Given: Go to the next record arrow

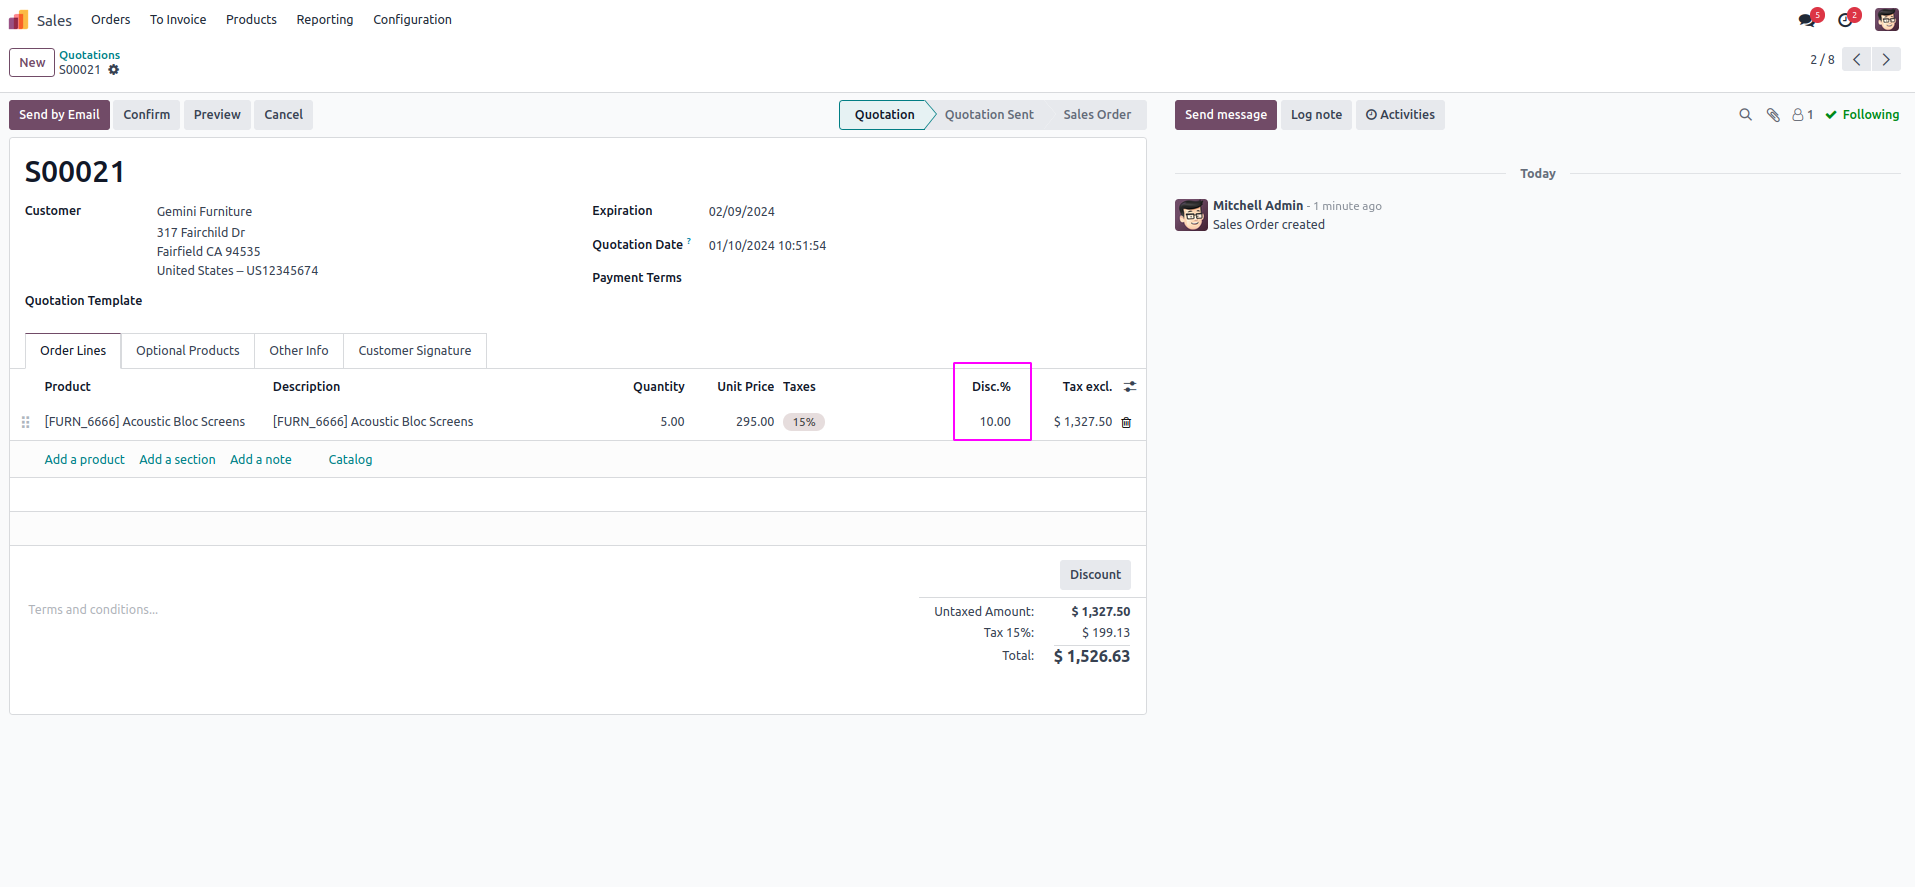Looking at the screenshot, I should pyautogui.click(x=1886, y=60).
